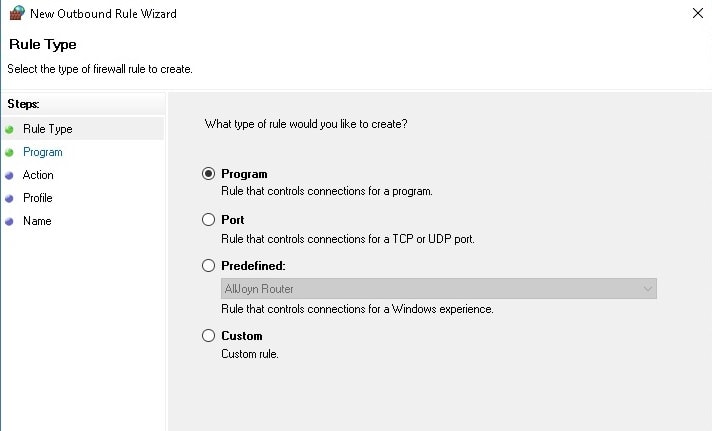Click the bold Custom option label
This screenshot has height=431, width=712.
coord(242,336)
